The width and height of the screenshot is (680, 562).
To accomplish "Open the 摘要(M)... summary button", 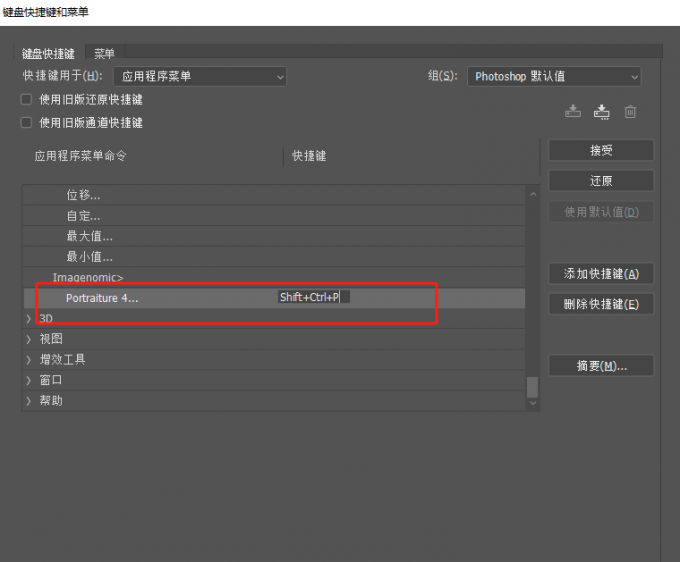I will coord(601,366).
